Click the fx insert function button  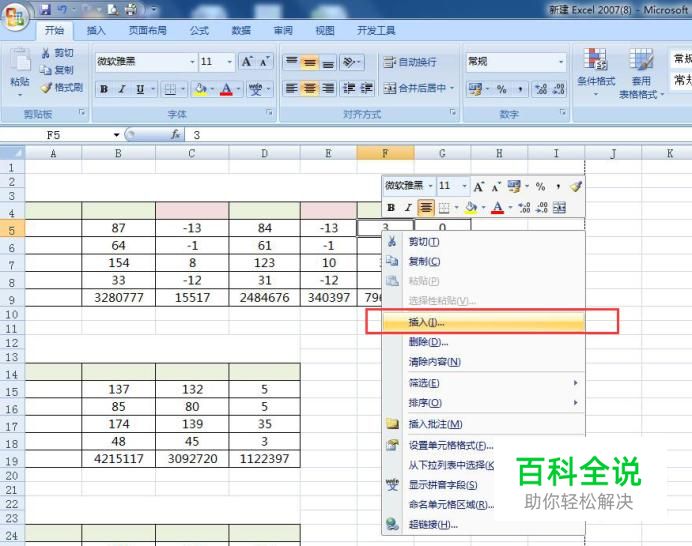coord(175,135)
